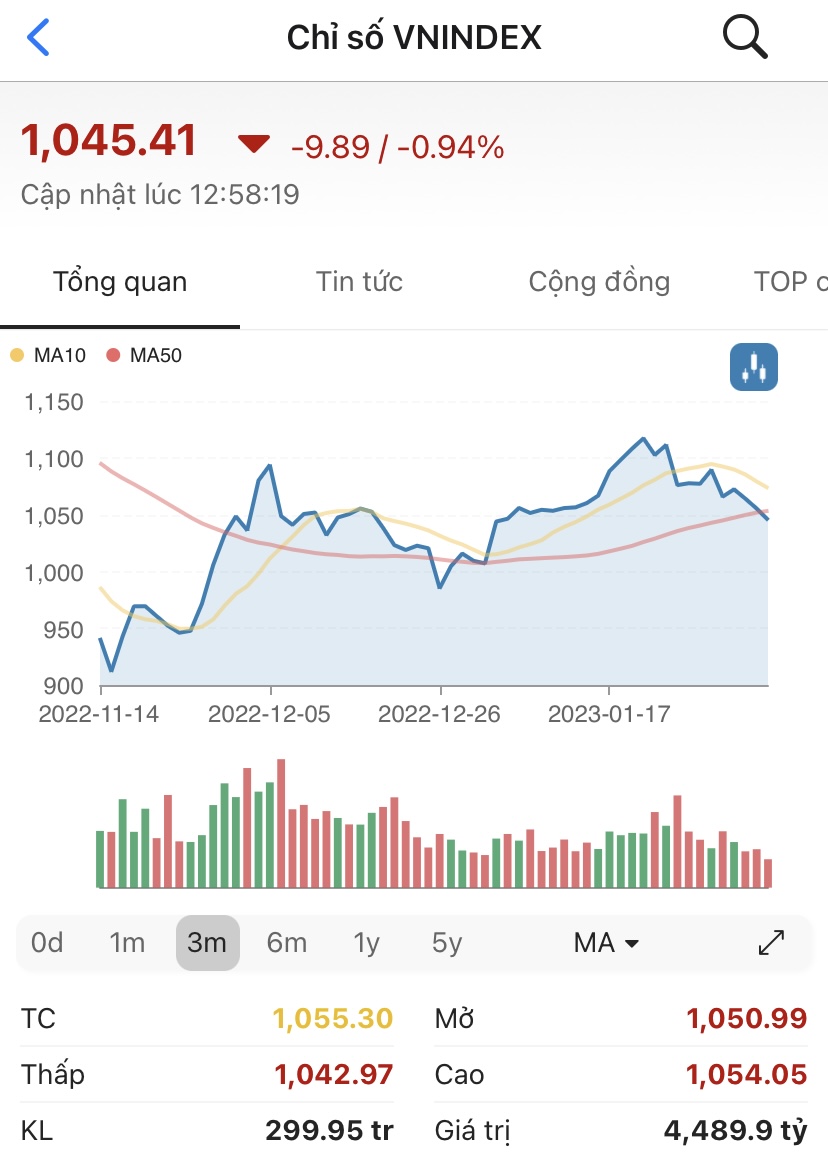828x1155 pixels.
Task: Tap the tallest red volume bar
Action: tap(281, 822)
